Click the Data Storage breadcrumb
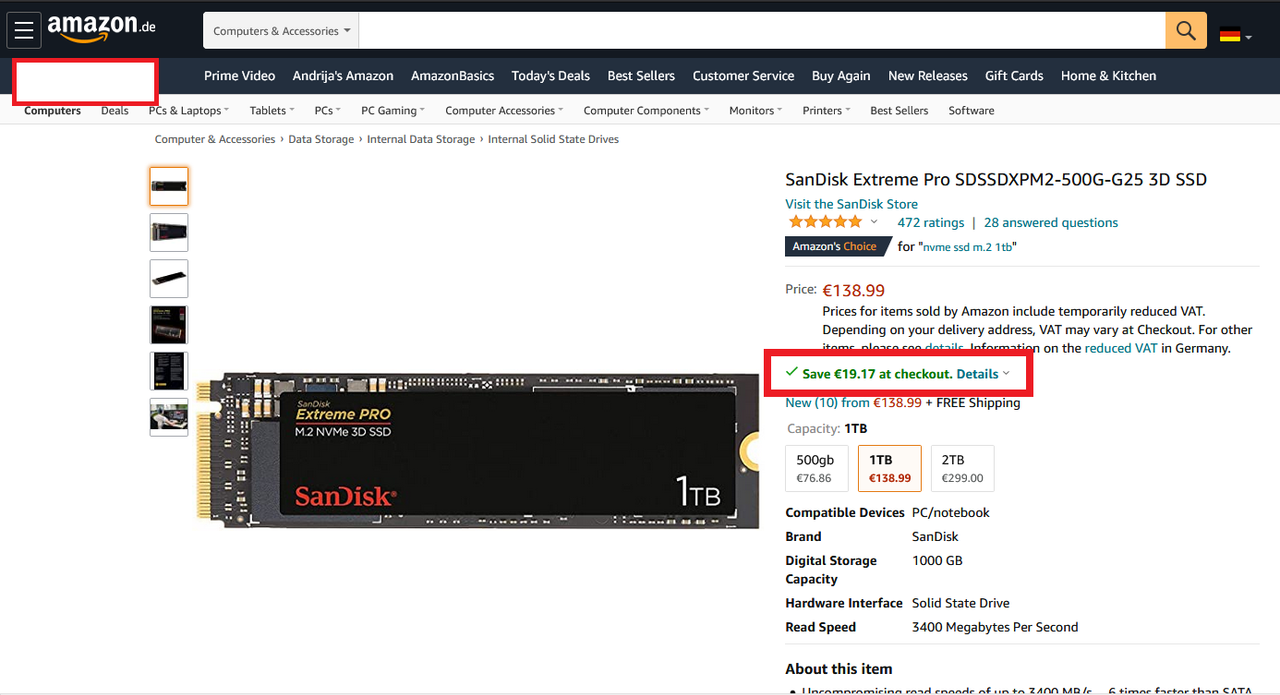Image resolution: width=1280 pixels, height=695 pixels. (x=321, y=140)
